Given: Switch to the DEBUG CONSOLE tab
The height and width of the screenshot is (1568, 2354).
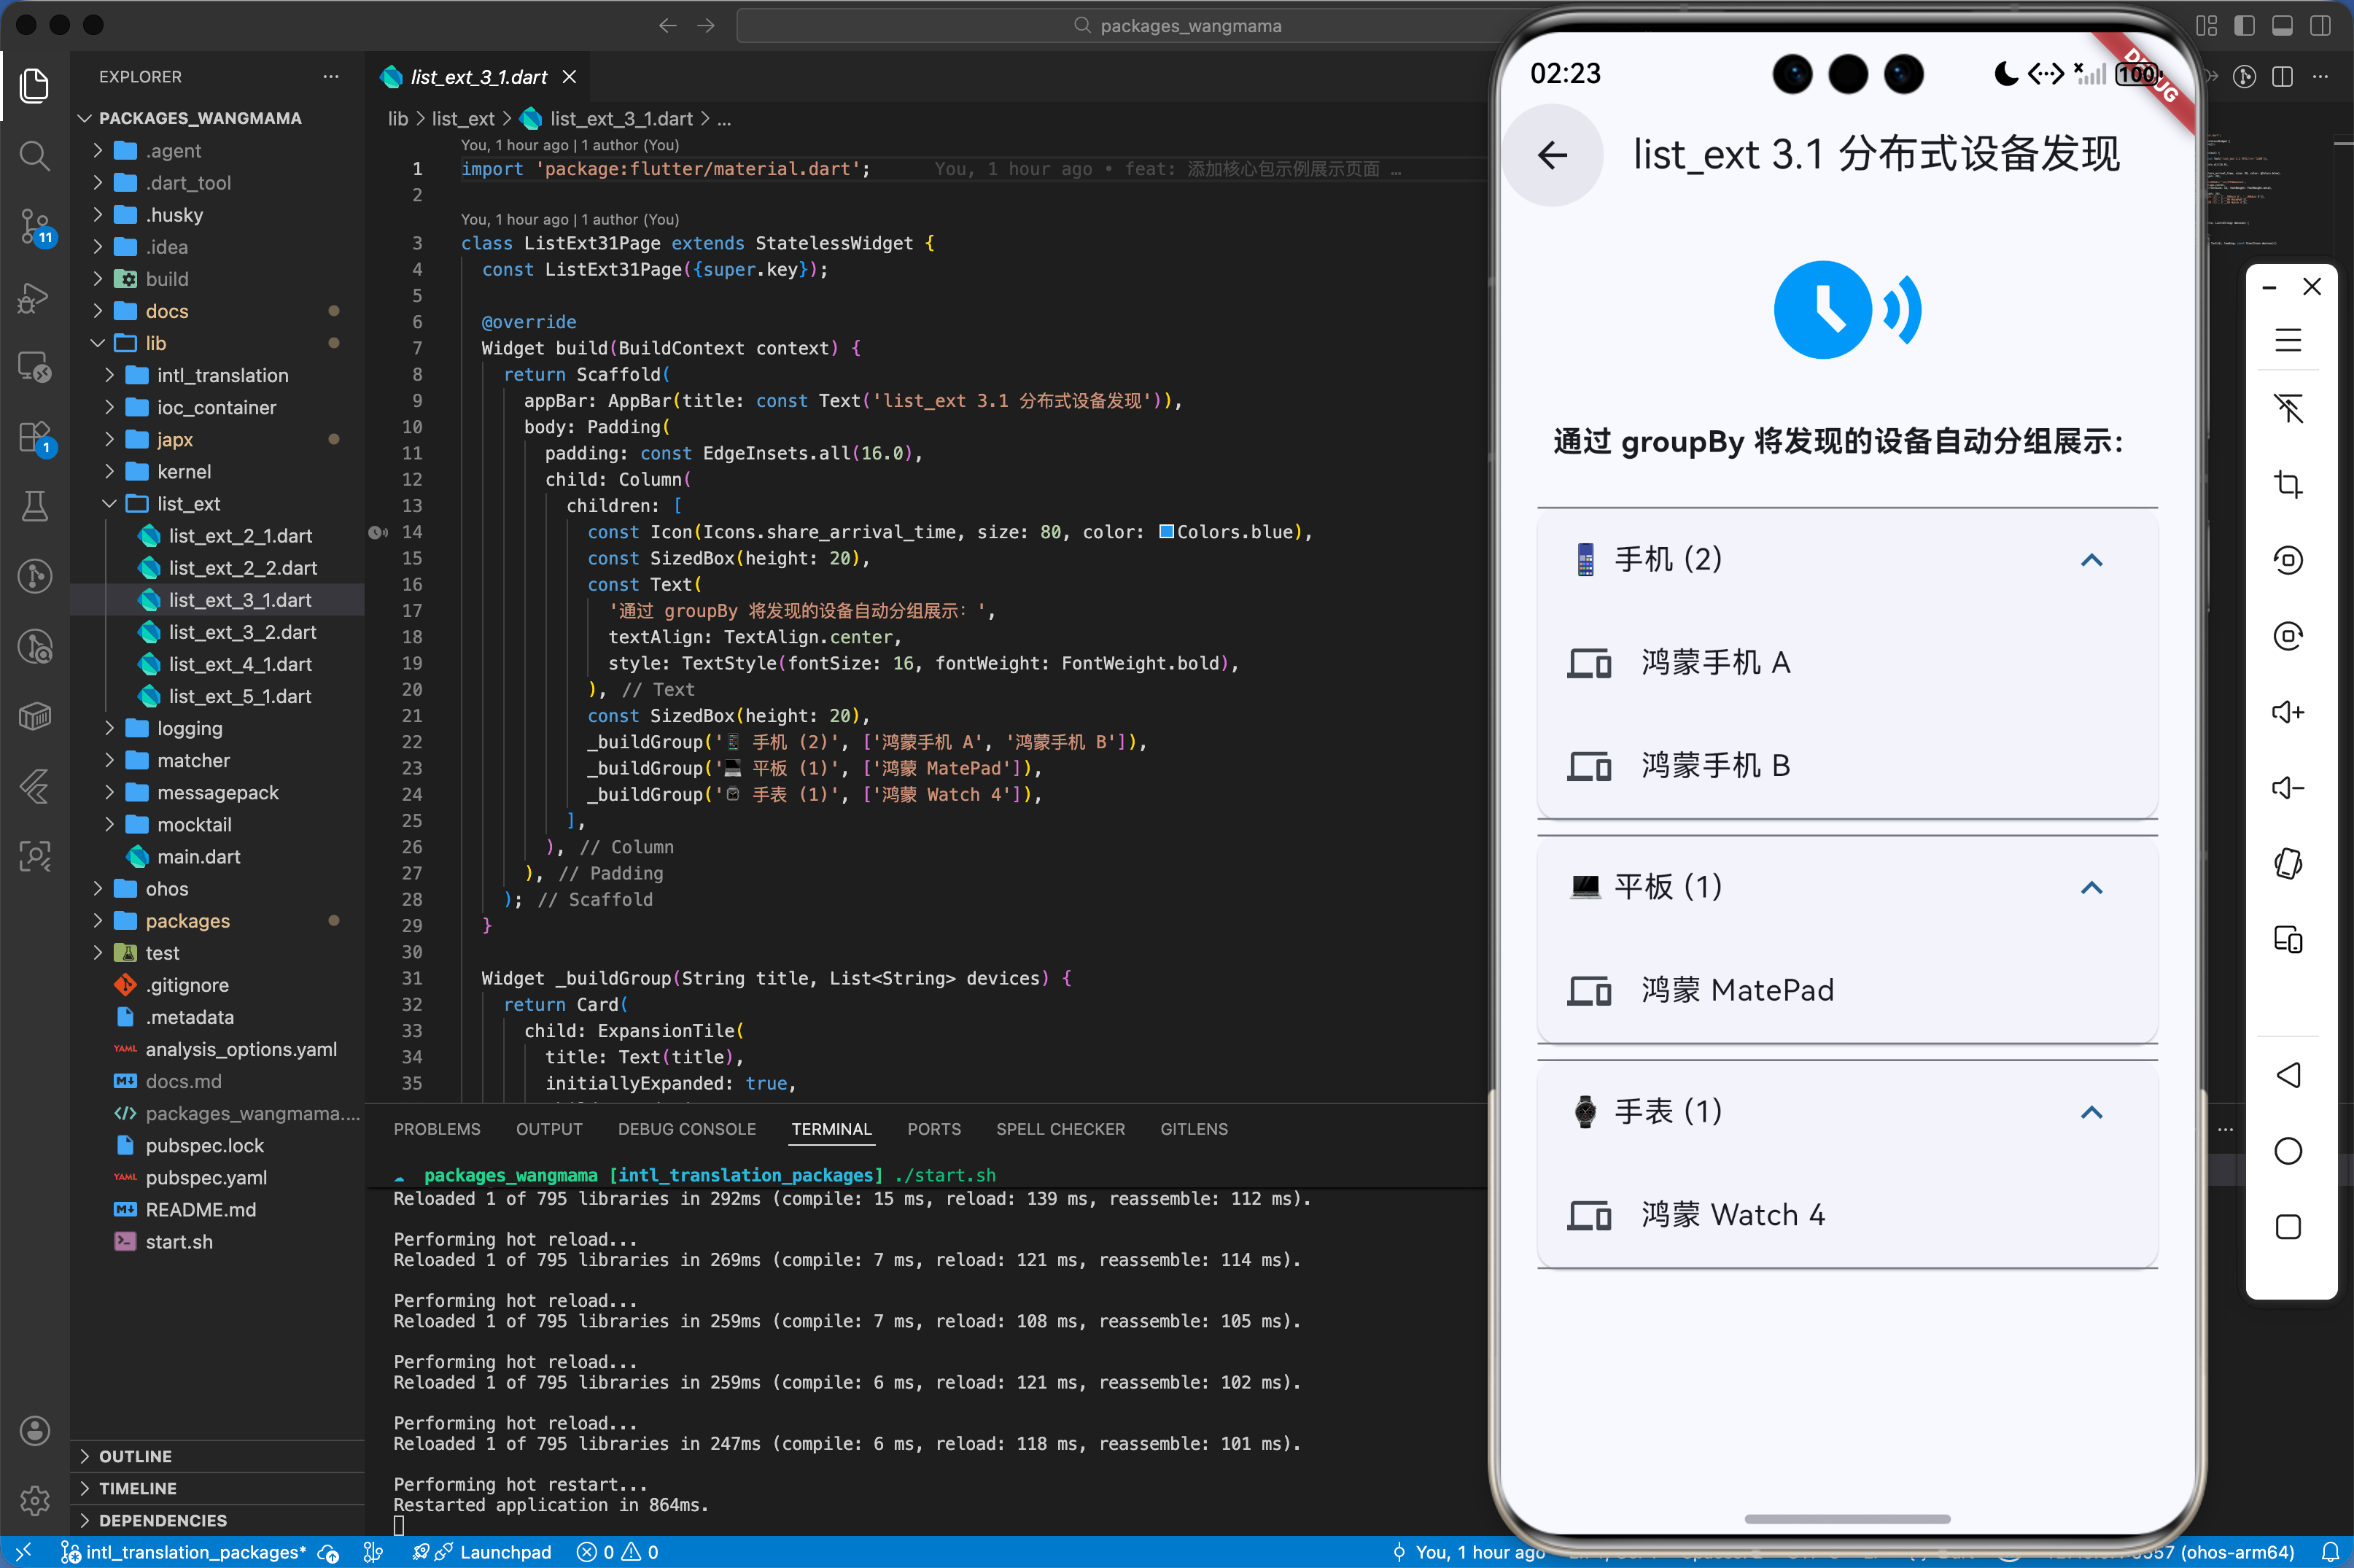Looking at the screenshot, I should (686, 1129).
